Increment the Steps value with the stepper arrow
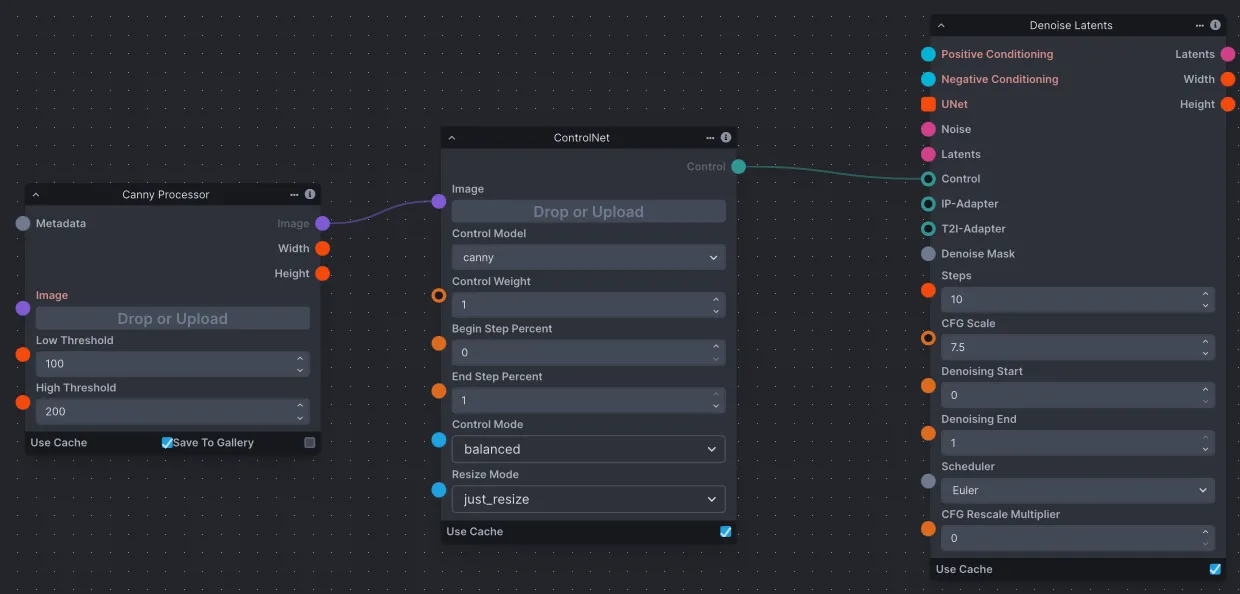The width and height of the screenshot is (1240, 594). click(1203, 294)
